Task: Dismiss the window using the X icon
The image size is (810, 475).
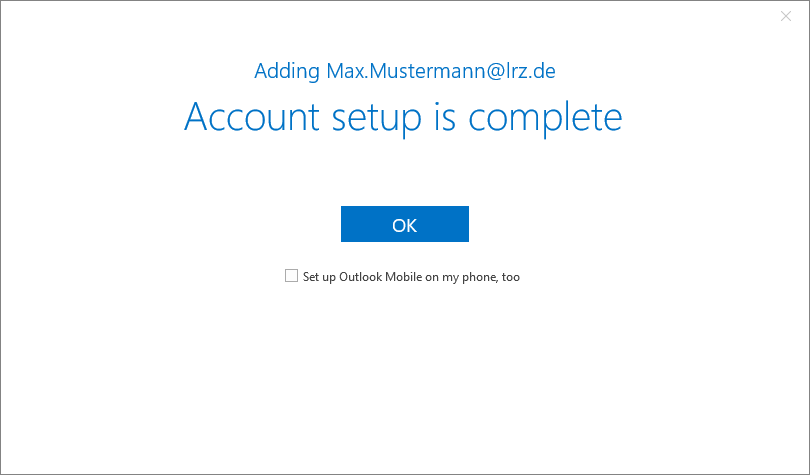Action: point(785,16)
